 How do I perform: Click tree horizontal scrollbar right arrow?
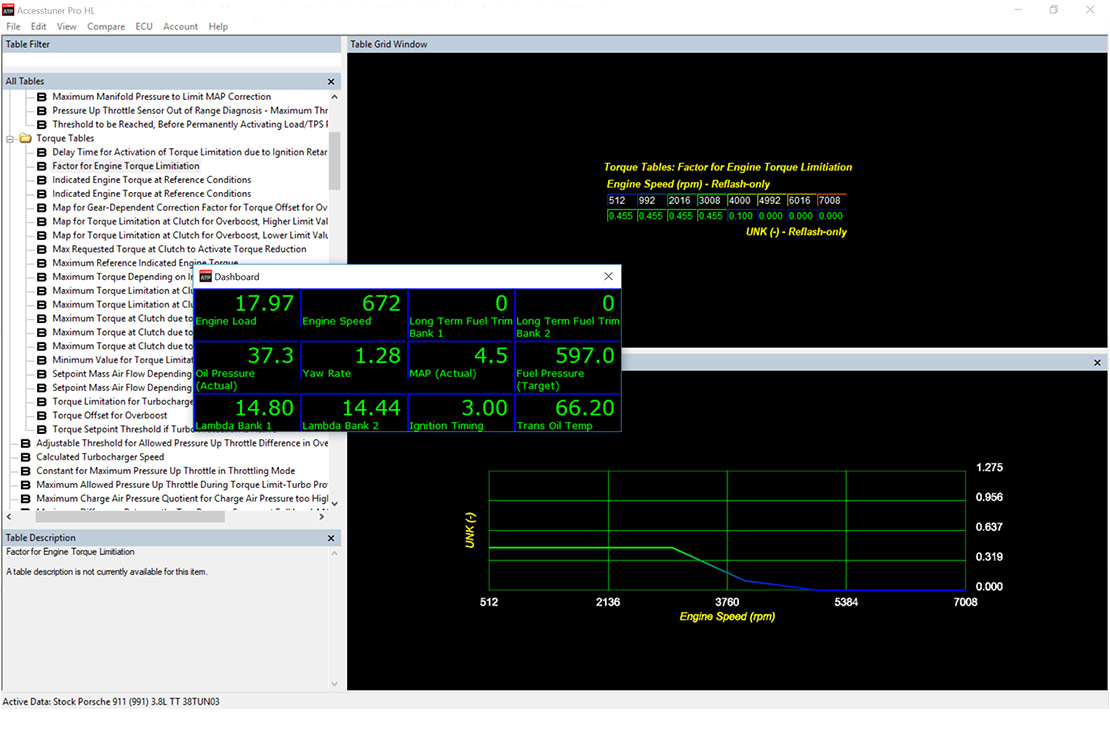[x=322, y=517]
